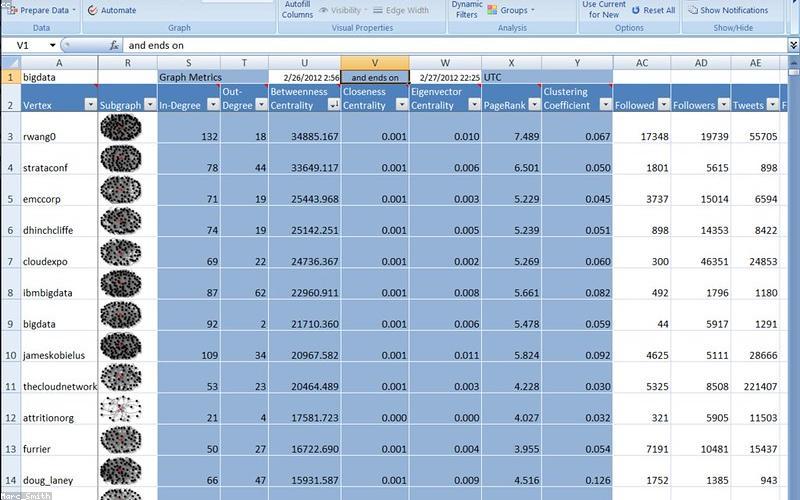Image resolution: width=800 pixels, height=500 pixels.
Task: Click the cloudexpo subgraph thumbnail
Action: 121,253
